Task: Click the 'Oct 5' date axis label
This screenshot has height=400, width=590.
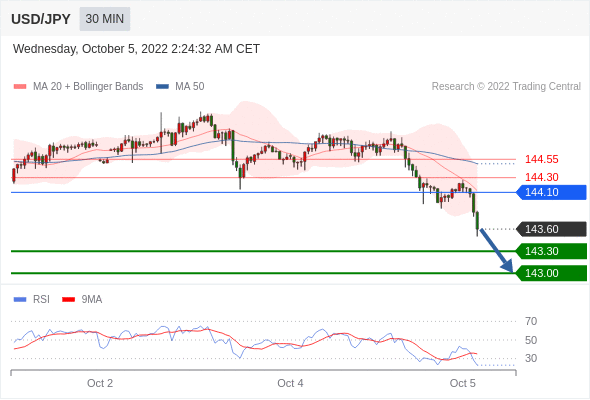Action: pos(463,383)
